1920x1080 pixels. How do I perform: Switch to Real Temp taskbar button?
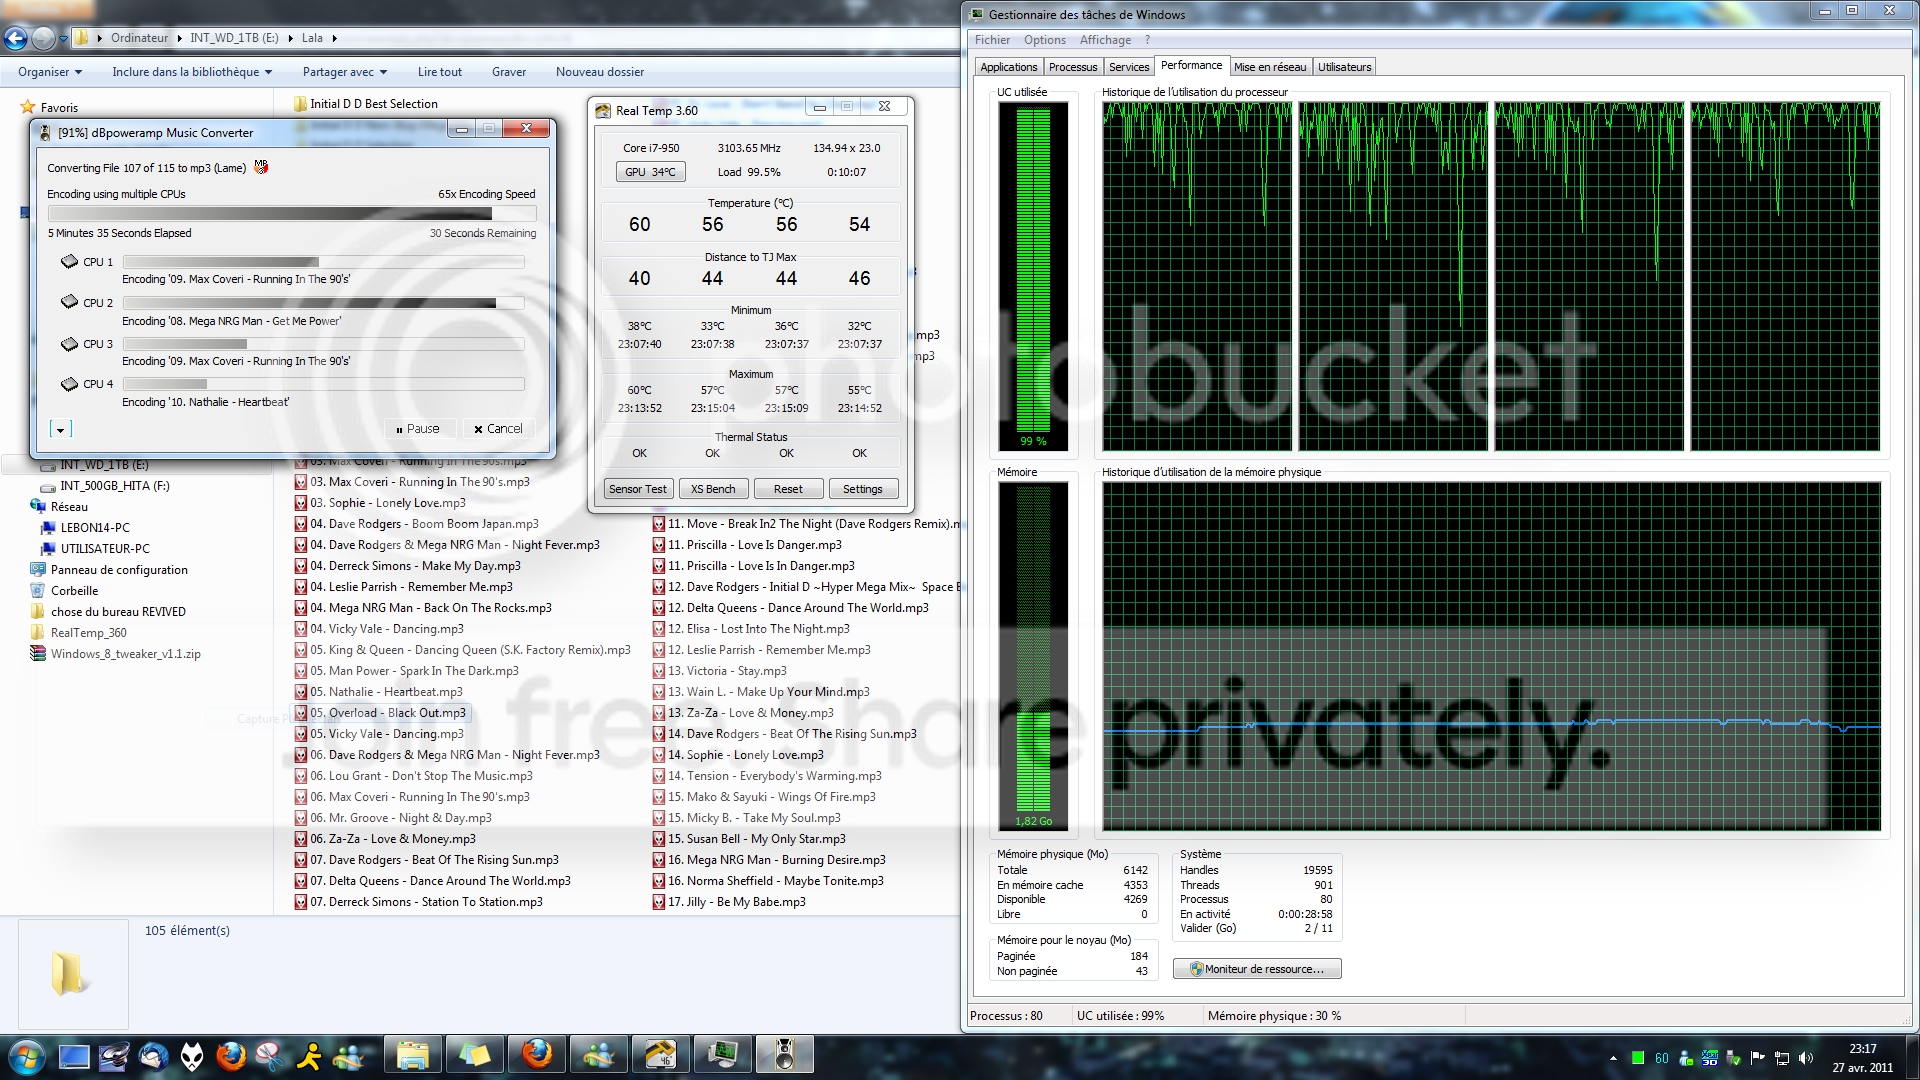coord(661,1055)
